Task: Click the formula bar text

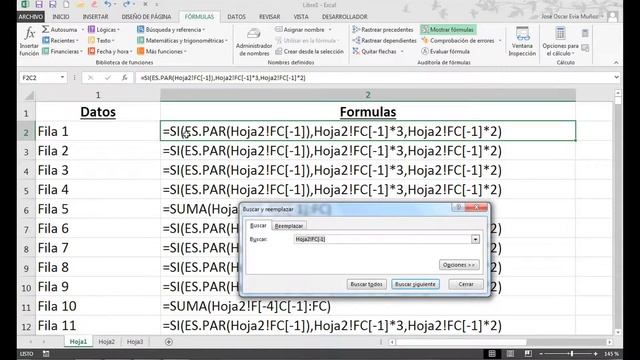Action: click(222, 78)
